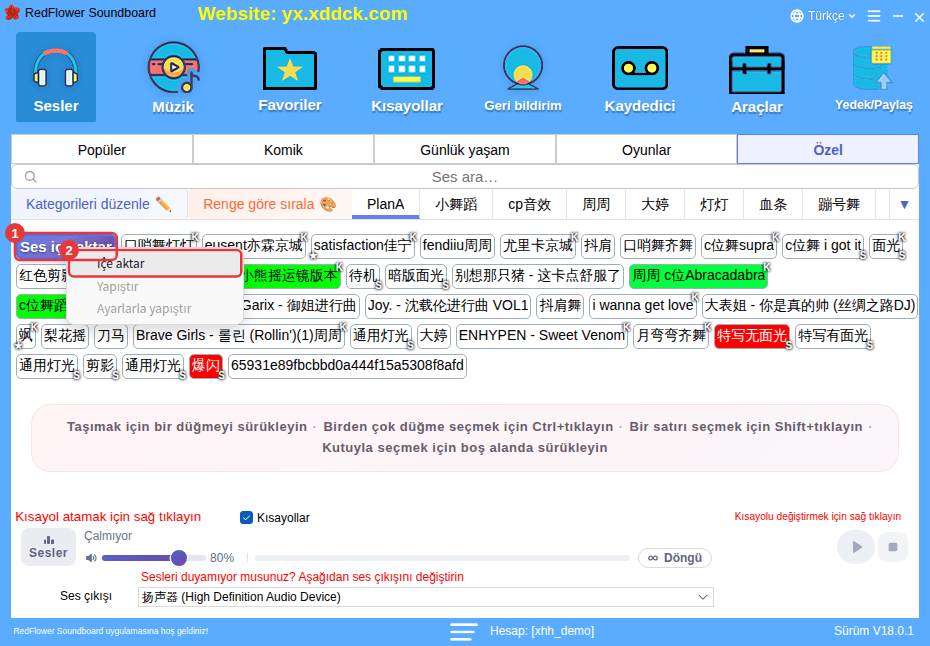
Task: Toggle the Kısayollar checkbox
Action: (x=246, y=518)
